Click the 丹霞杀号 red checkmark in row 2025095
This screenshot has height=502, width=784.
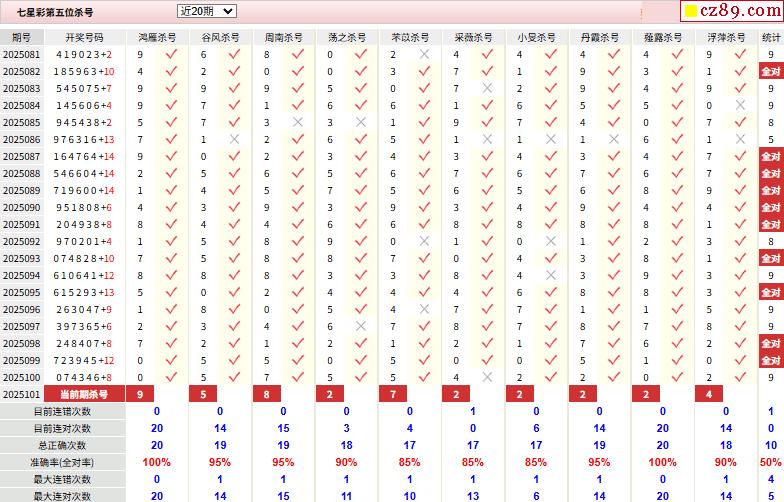pos(614,292)
